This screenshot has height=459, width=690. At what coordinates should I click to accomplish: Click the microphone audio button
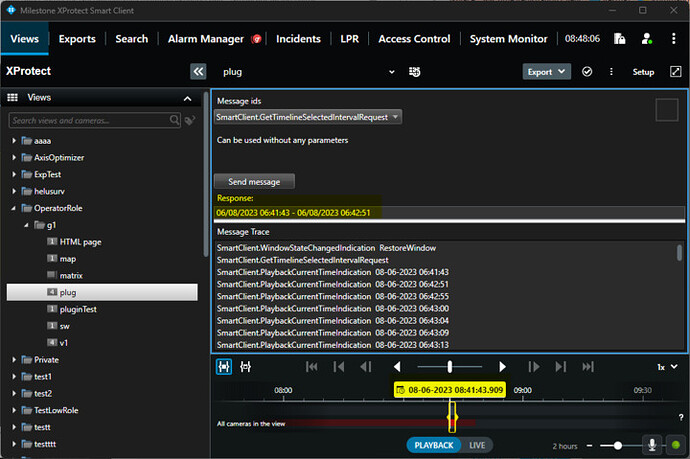pyautogui.click(x=652, y=445)
